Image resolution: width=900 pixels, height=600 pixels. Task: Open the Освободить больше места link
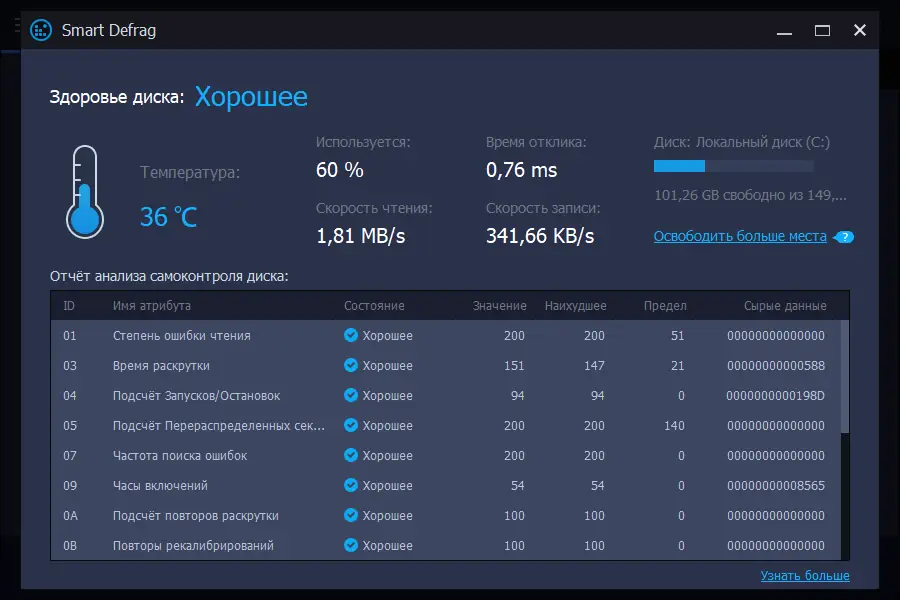click(x=740, y=237)
